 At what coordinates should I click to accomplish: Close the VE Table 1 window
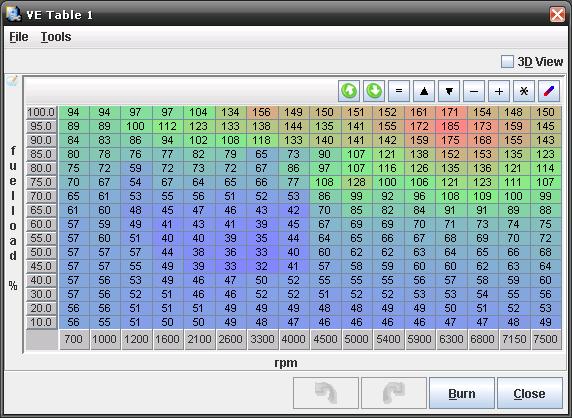pos(557,15)
